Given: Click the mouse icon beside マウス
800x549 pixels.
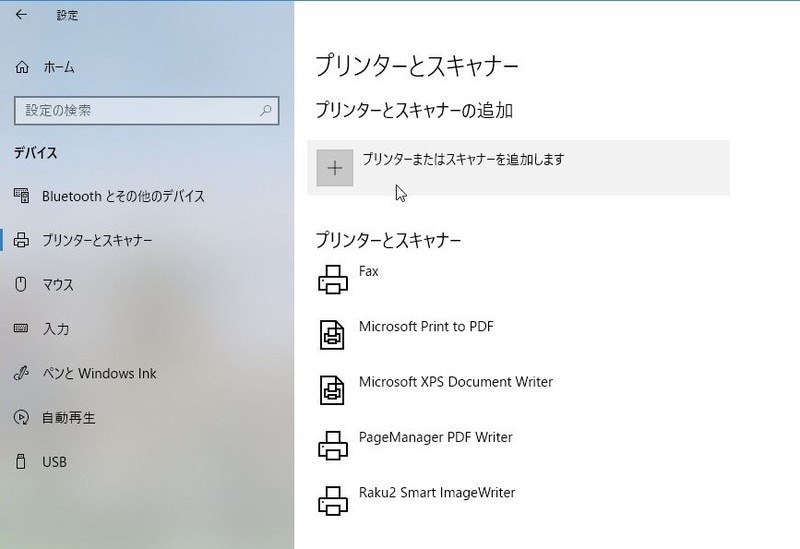Looking at the screenshot, I should pos(21,284).
